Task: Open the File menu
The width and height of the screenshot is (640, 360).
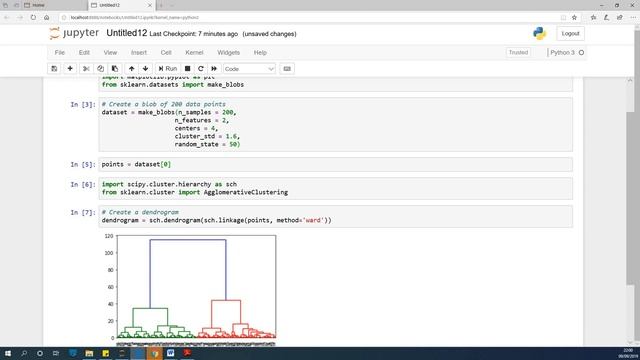Action: (x=60, y=53)
